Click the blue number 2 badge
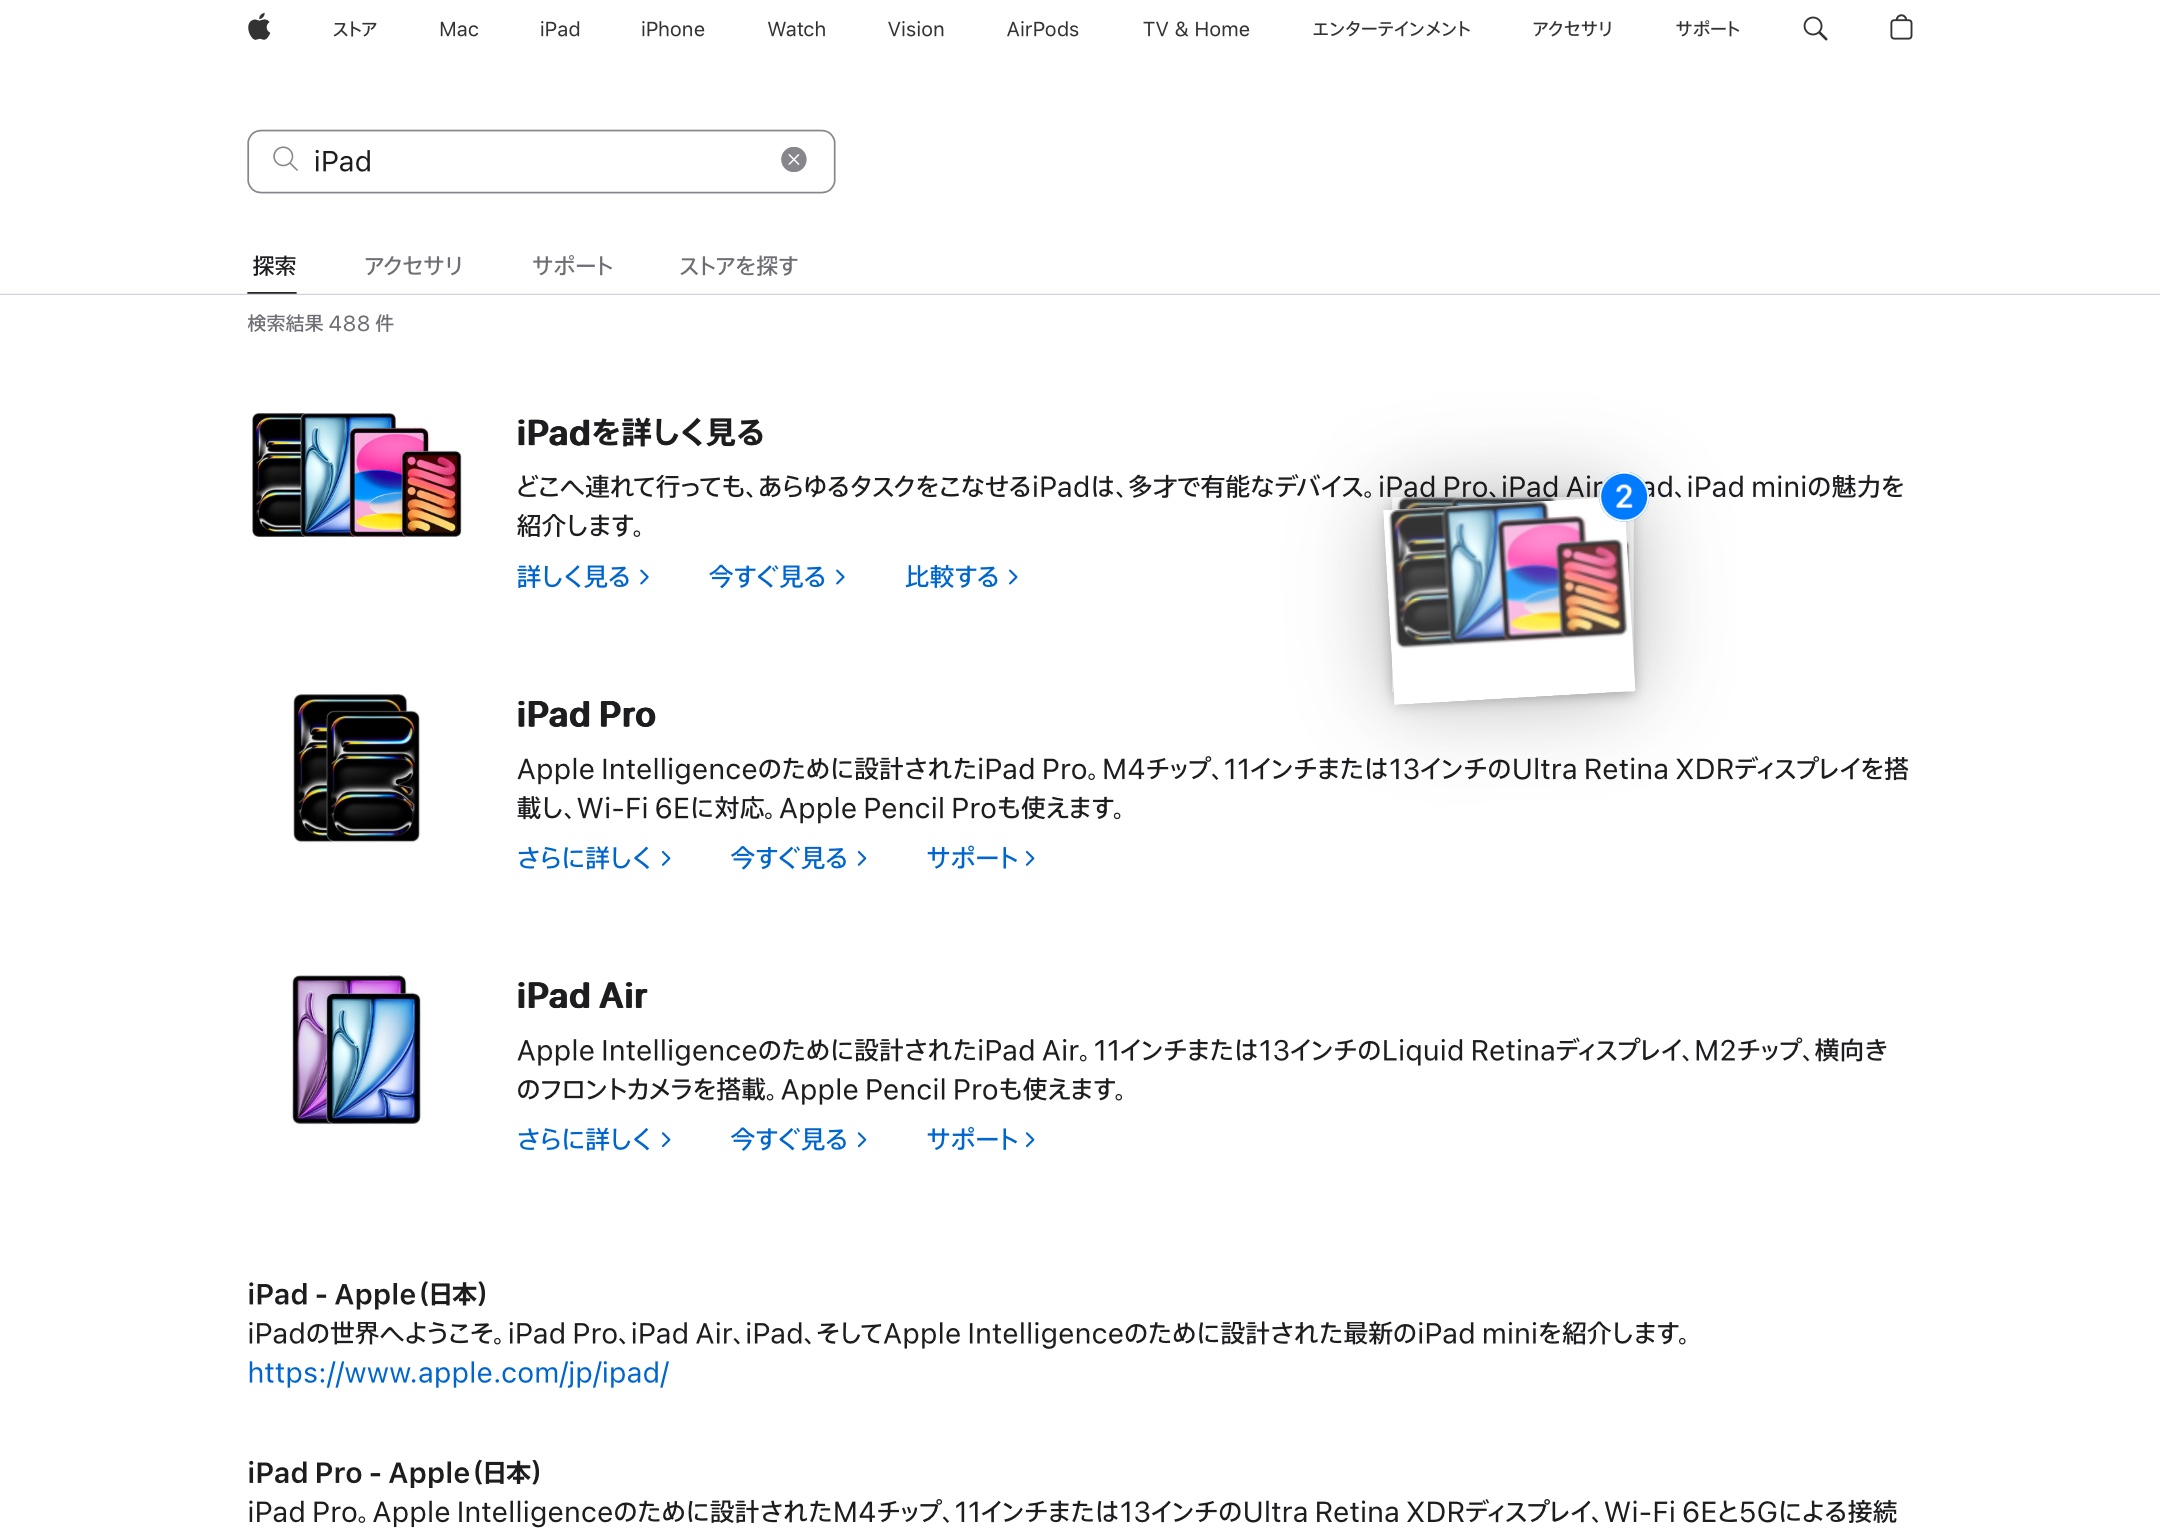This screenshot has height=1539, width=2160. (1623, 496)
